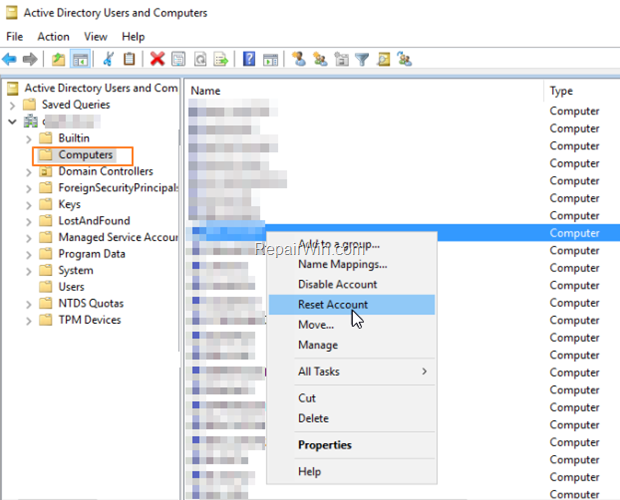Toggle the Show/Hide Console Tree icon
620x500 pixels.
pyautogui.click(x=80, y=60)
